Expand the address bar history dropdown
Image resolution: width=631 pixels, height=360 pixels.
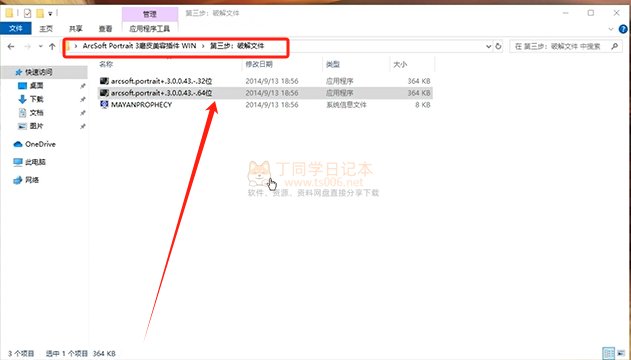click(489, 47)
